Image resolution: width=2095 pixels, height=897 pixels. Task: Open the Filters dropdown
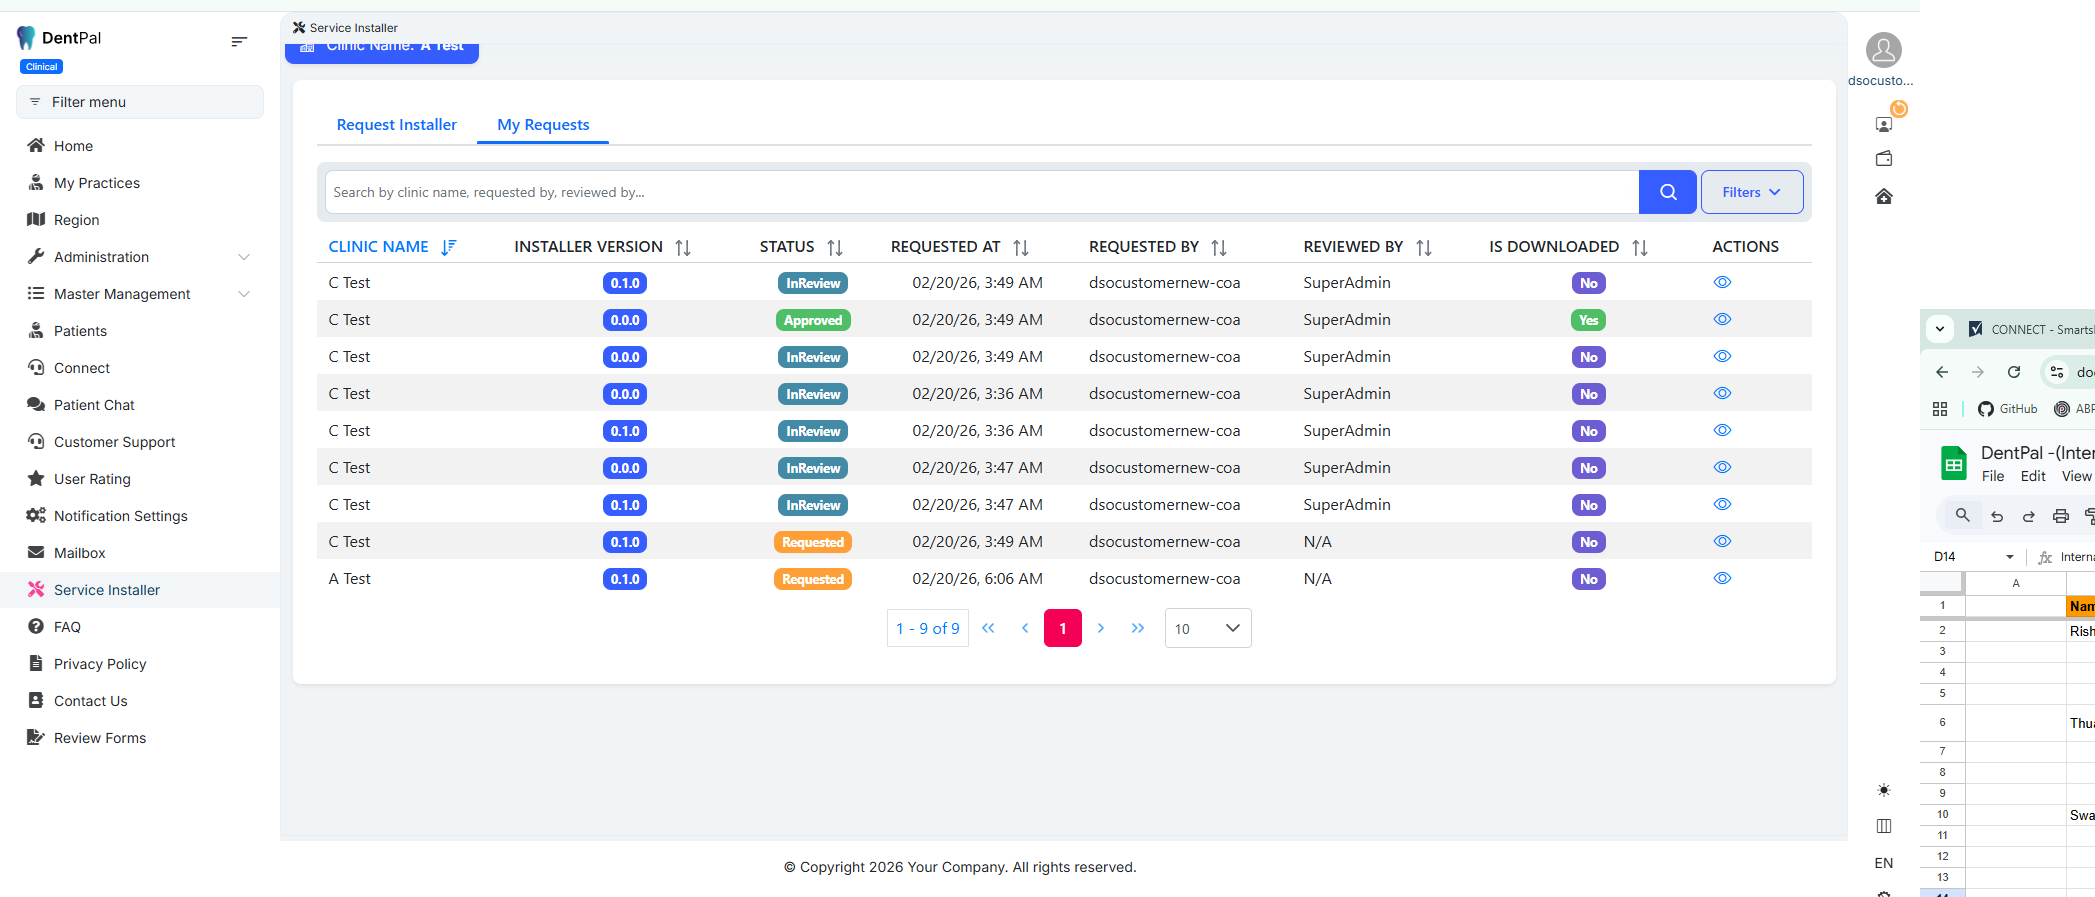coord(1751,192)
